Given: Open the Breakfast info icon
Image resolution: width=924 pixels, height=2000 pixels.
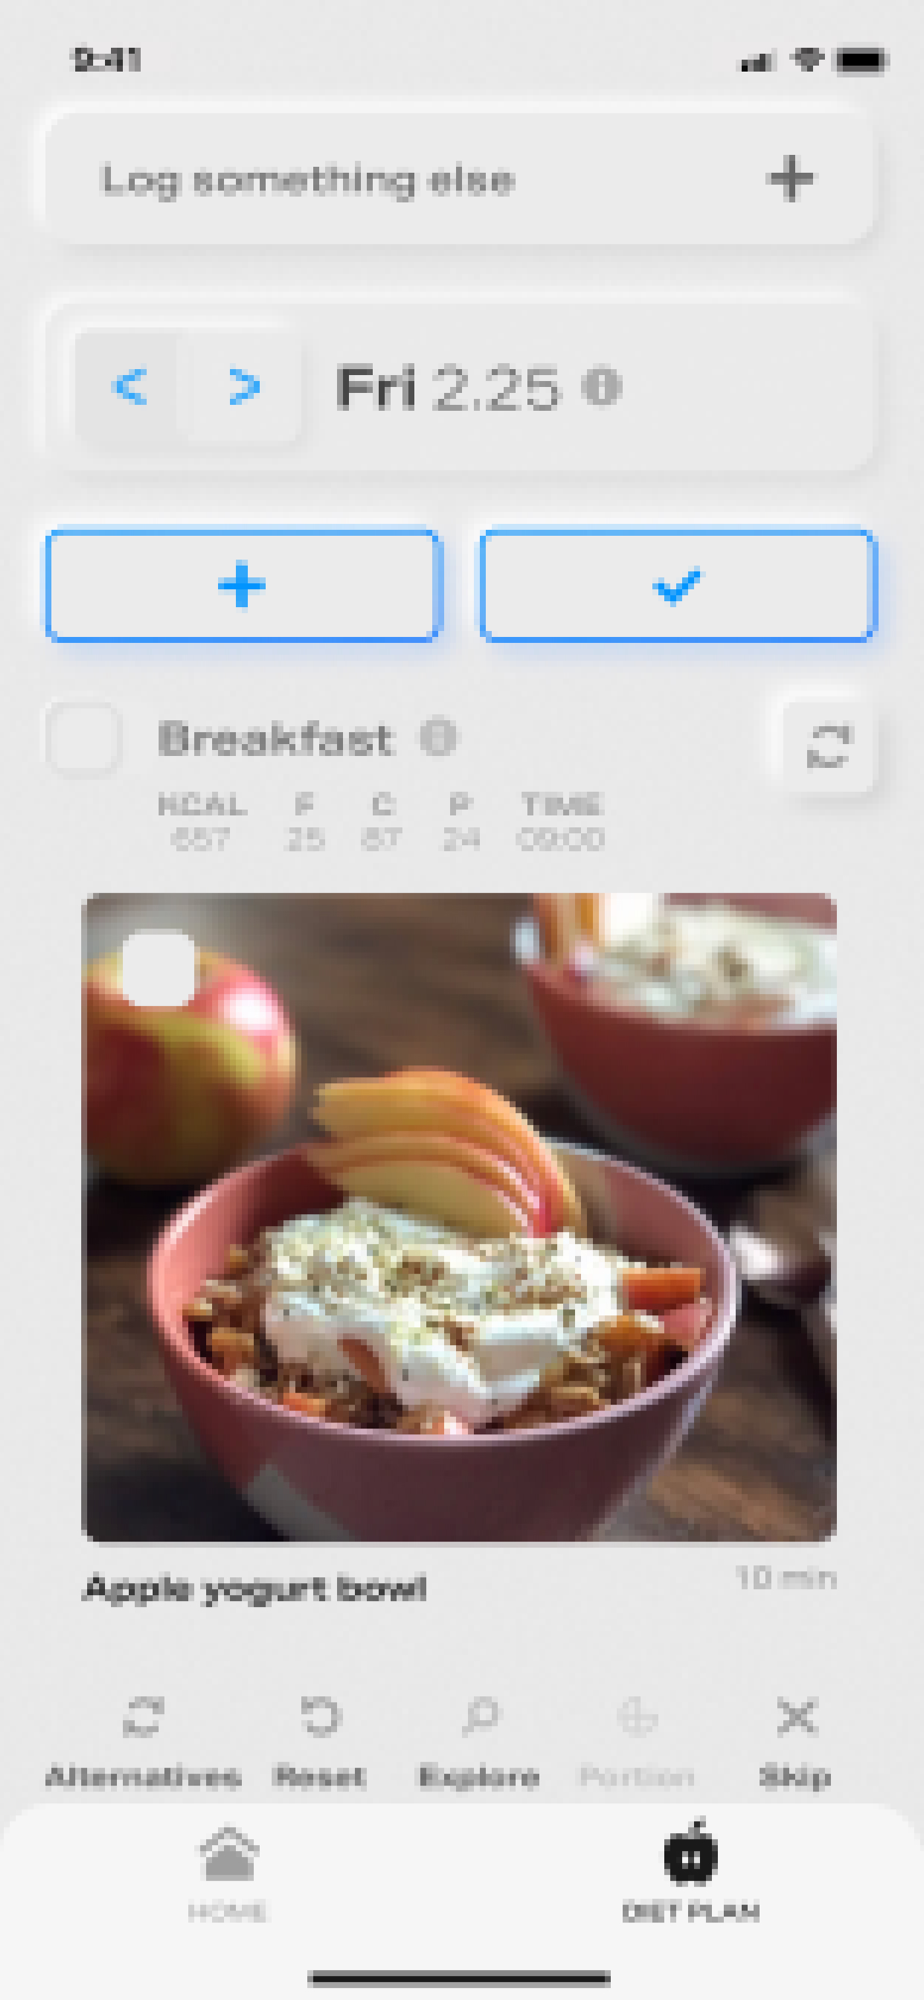Looking at the screenshot, I should click(x=438, y=738).
